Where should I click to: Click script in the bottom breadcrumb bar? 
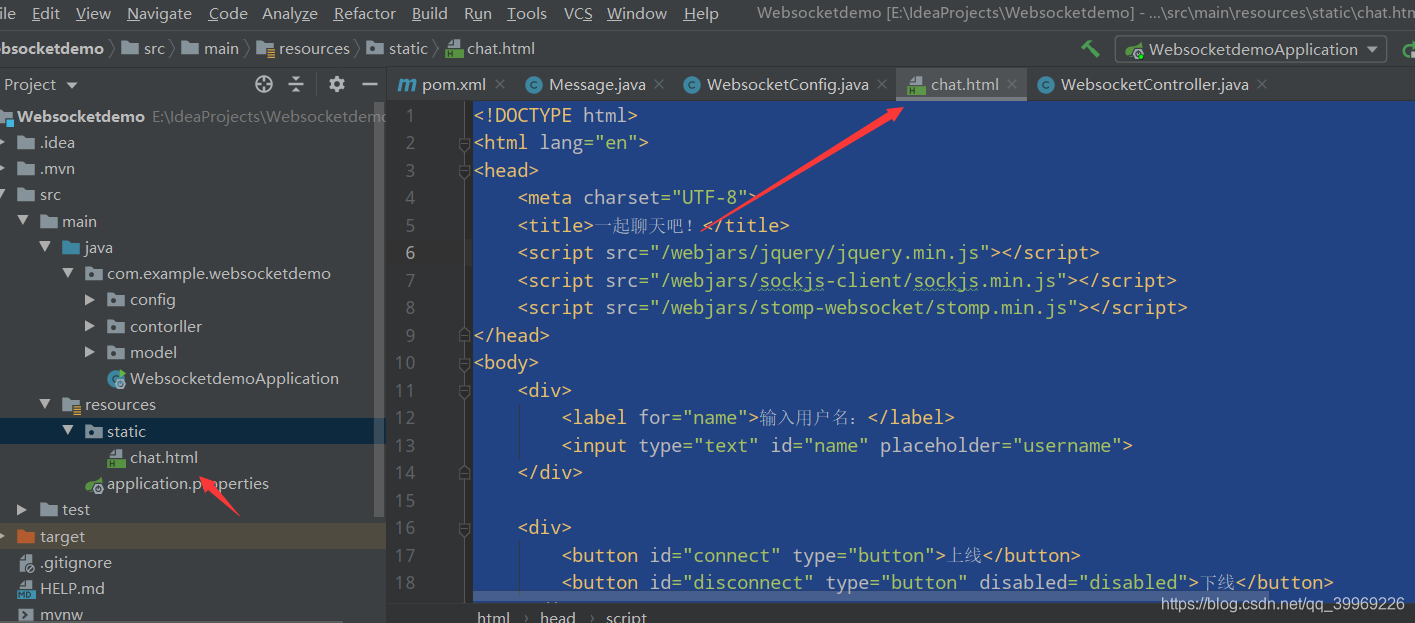pyautogui.click(x=626, y=616)
